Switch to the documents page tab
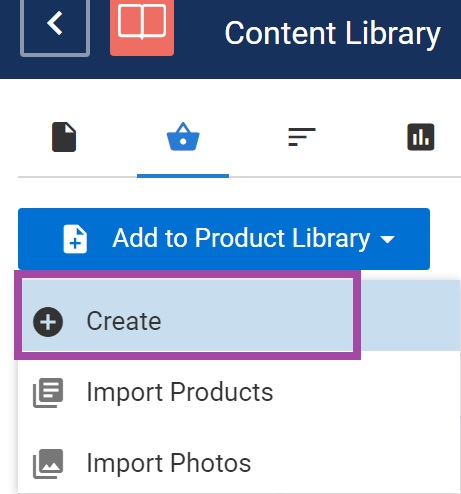This screenshot has height=494, width=461. click(x=64, y=137)
